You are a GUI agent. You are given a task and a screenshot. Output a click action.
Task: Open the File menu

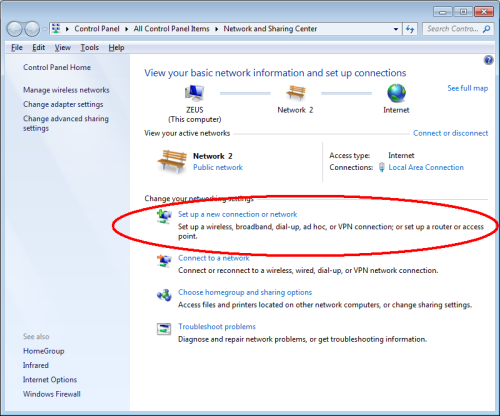pyautogui.click(x=17, y=48)
